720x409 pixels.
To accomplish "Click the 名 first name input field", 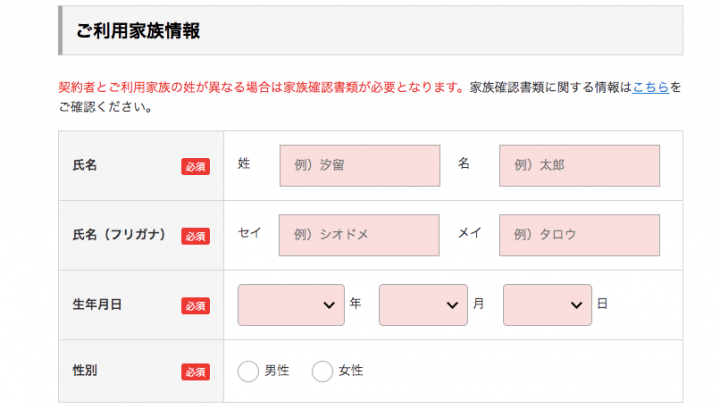I will [579, 165].
